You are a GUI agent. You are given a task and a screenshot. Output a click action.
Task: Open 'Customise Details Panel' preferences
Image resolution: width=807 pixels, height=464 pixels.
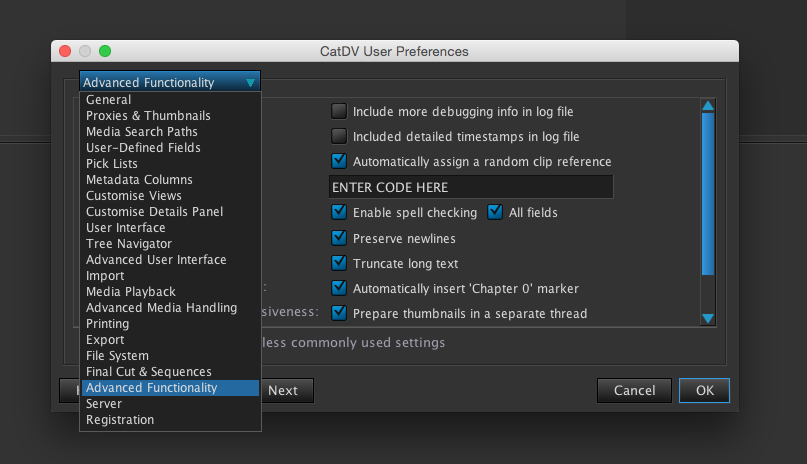click(154, 212)
